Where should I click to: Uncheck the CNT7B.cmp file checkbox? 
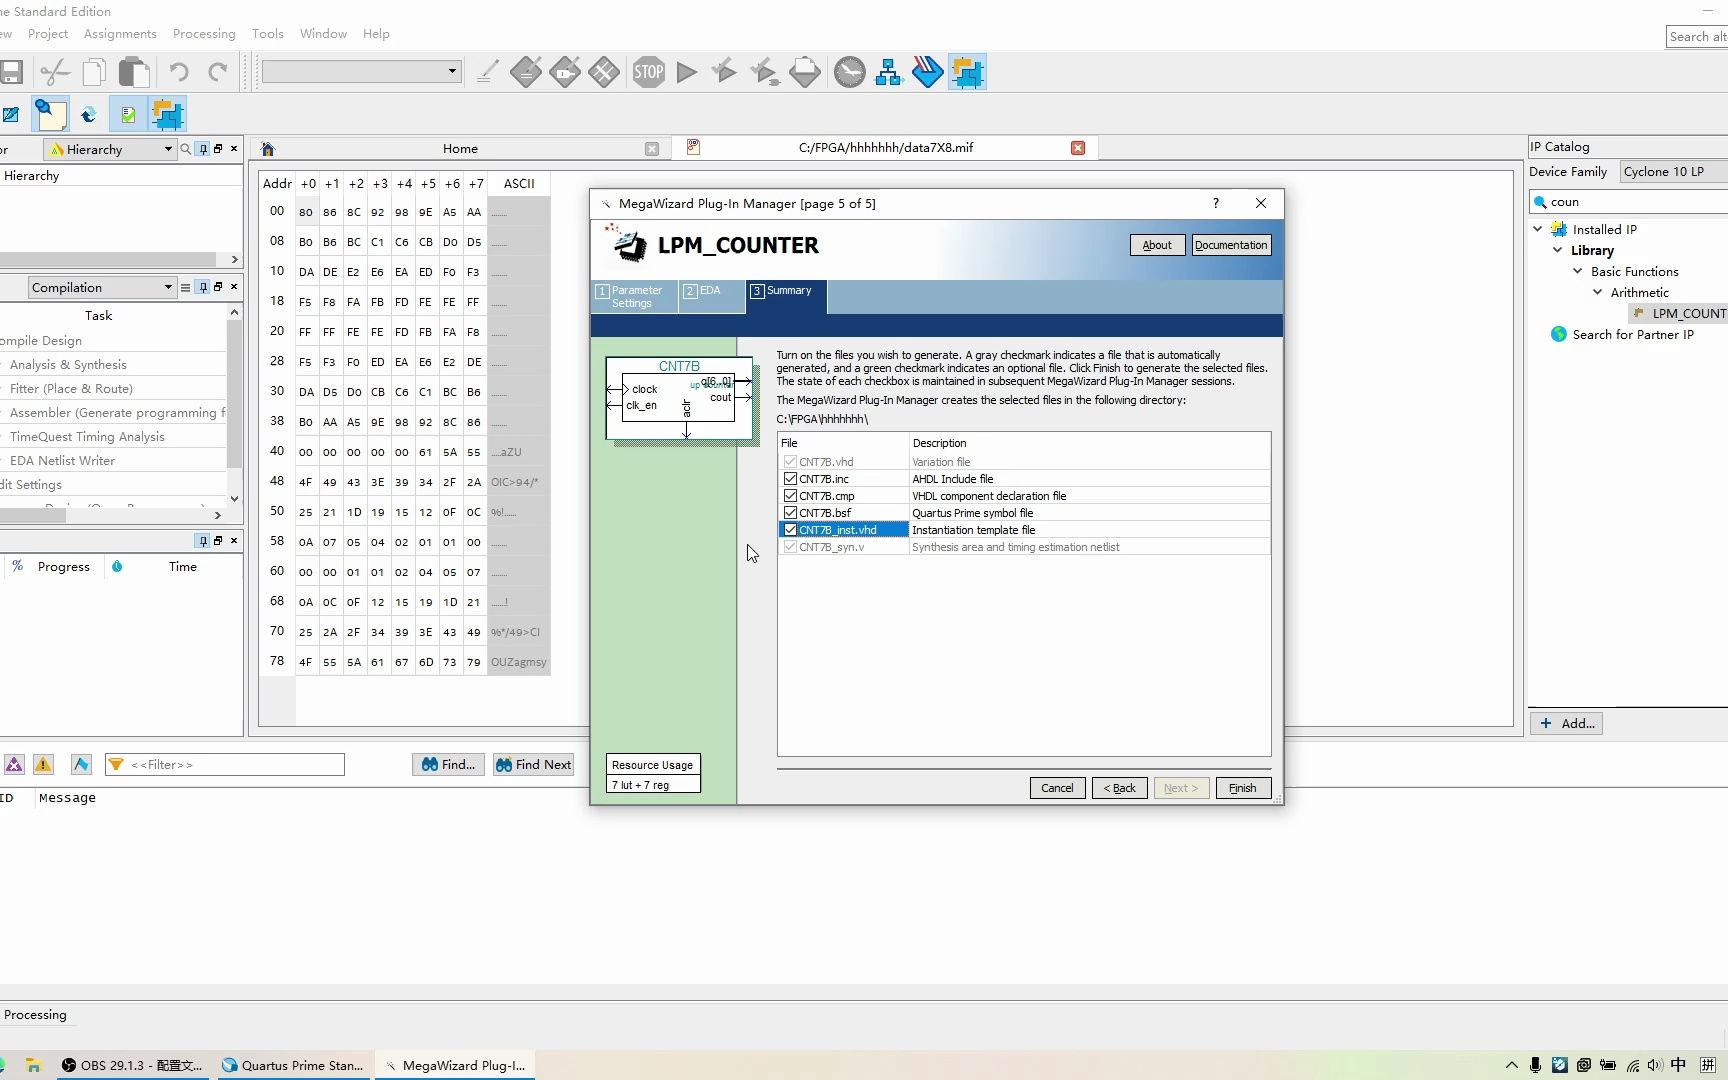pos(791,496)
